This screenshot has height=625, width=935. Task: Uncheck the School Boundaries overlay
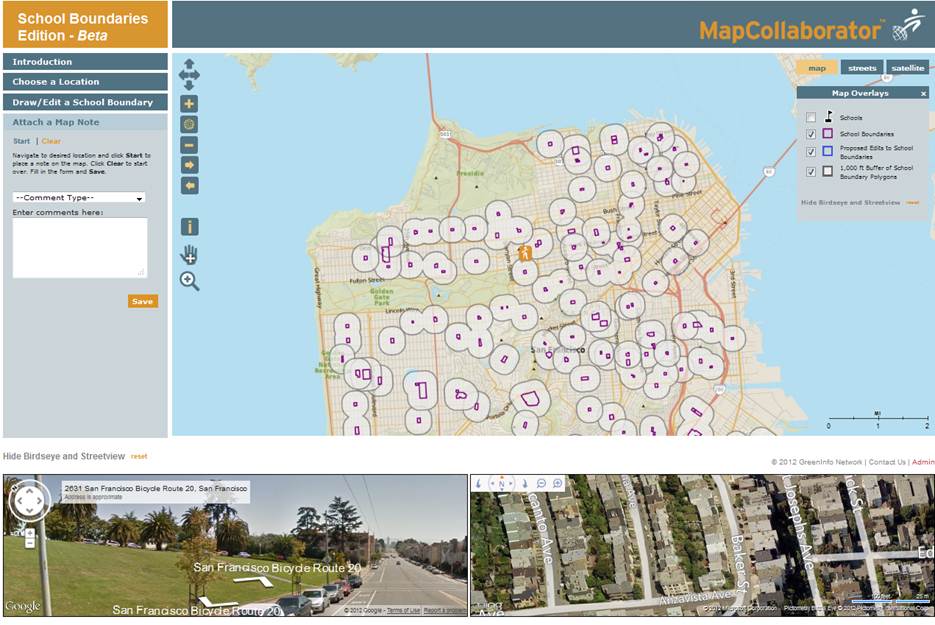point(811,134)
